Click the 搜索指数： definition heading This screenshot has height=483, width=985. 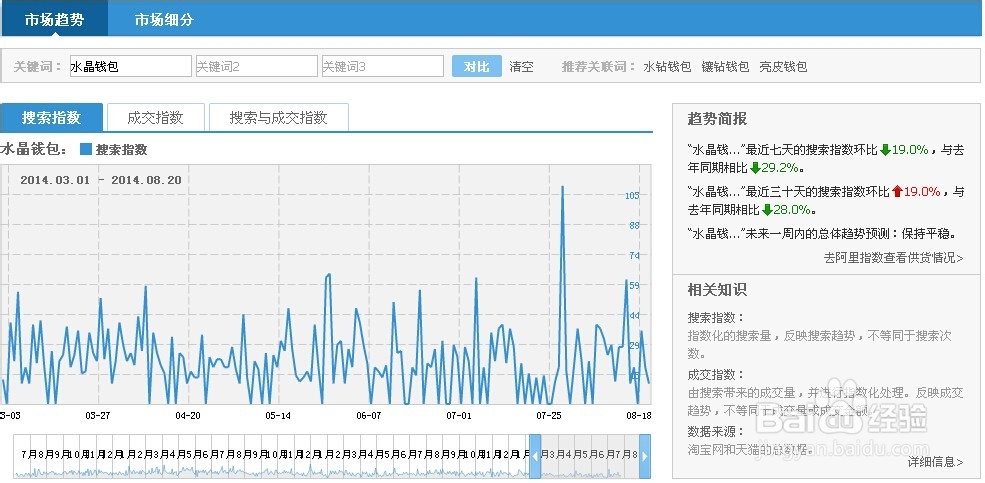click(716, 318)
